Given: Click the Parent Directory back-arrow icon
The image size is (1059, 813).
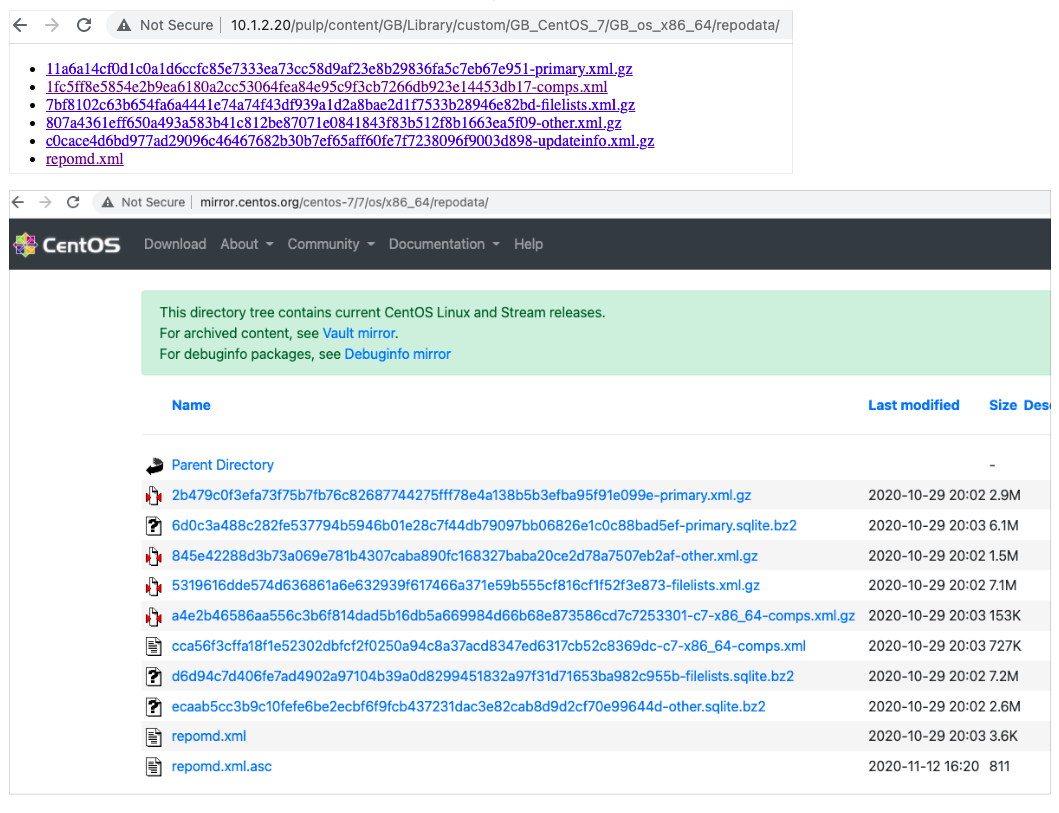Looking at the screenshot, I should coord(155,466).
